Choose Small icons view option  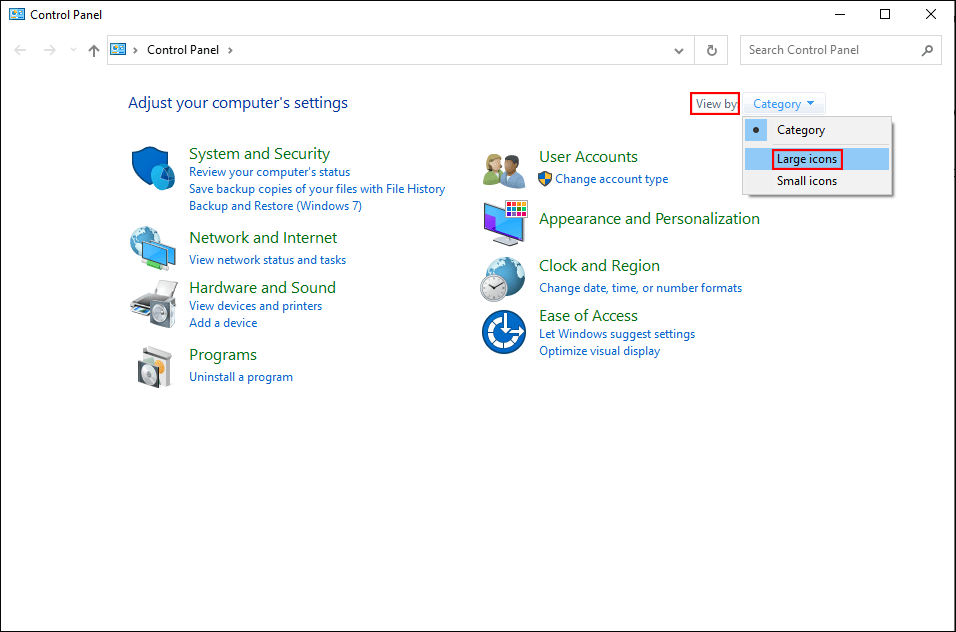click(x=805, y=181)
